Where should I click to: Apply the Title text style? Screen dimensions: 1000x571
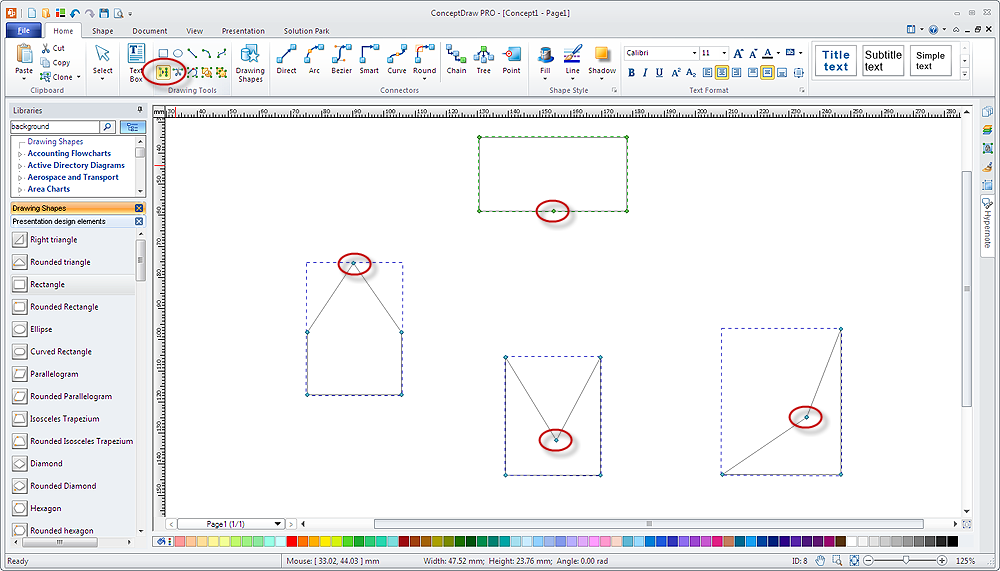tap(835, 61)
